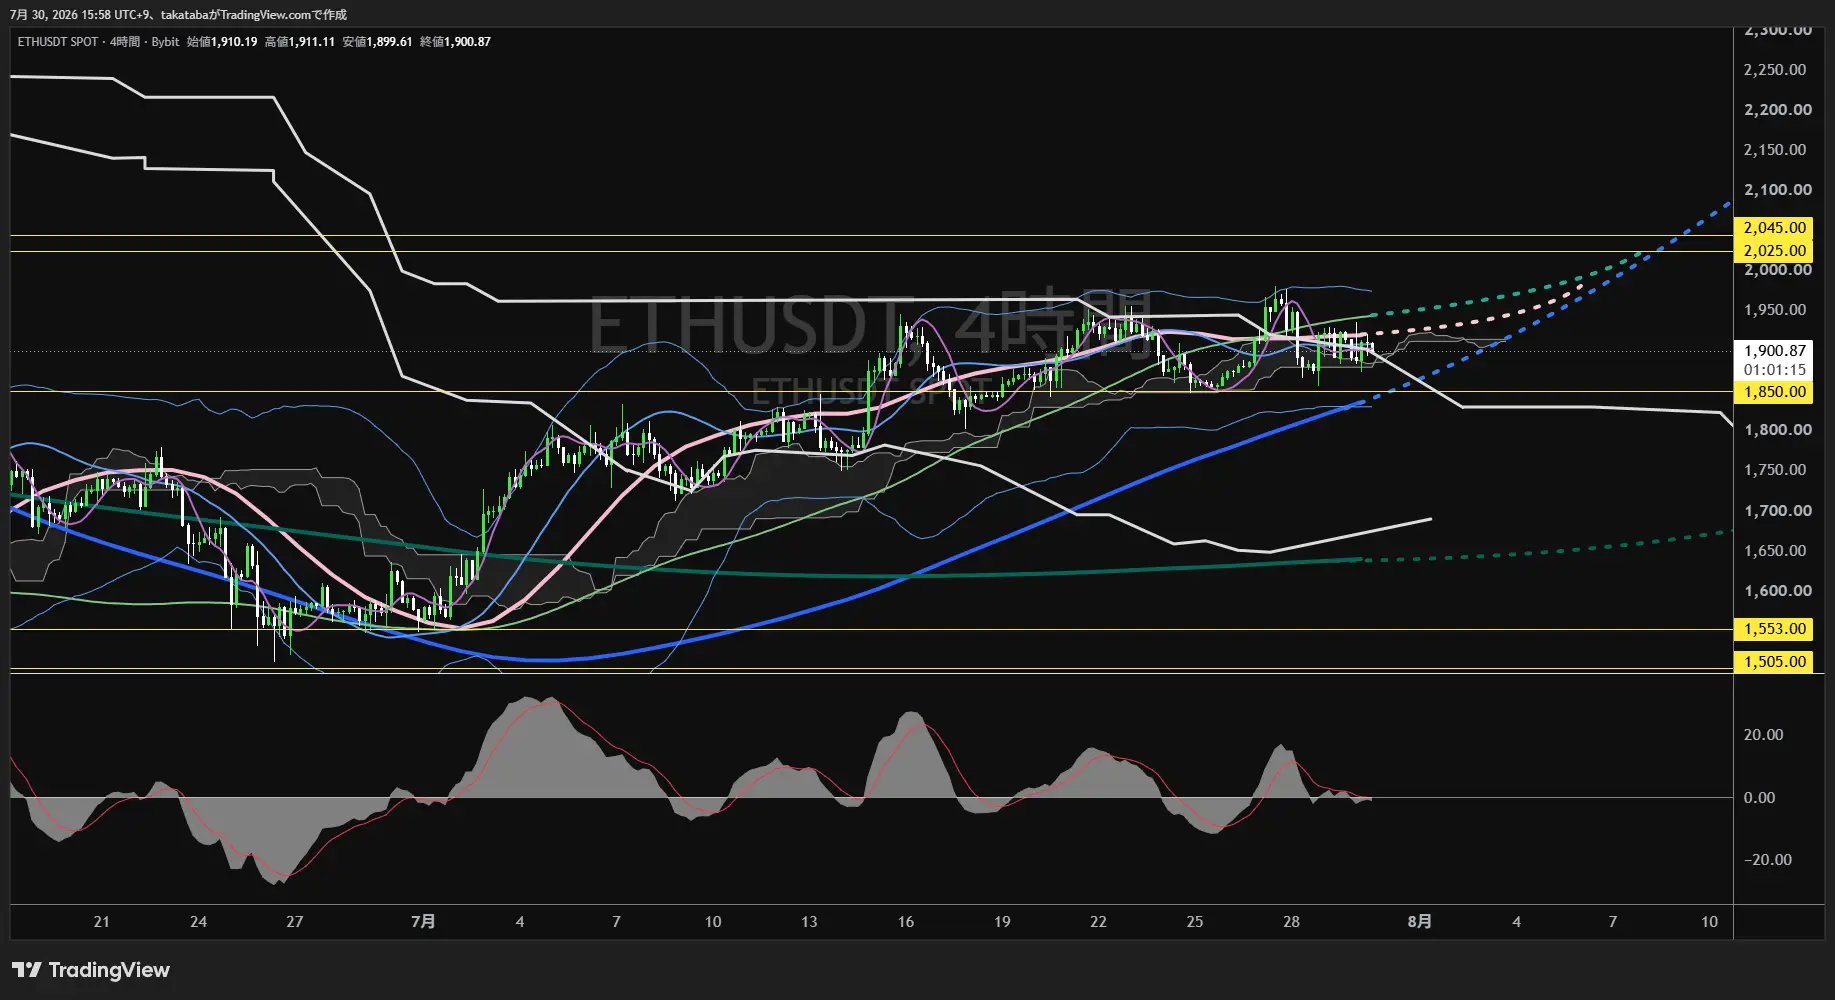Click the 20.00 oscillator axis value
Screen dimensions: 1835x1000
click(1763, 735)
